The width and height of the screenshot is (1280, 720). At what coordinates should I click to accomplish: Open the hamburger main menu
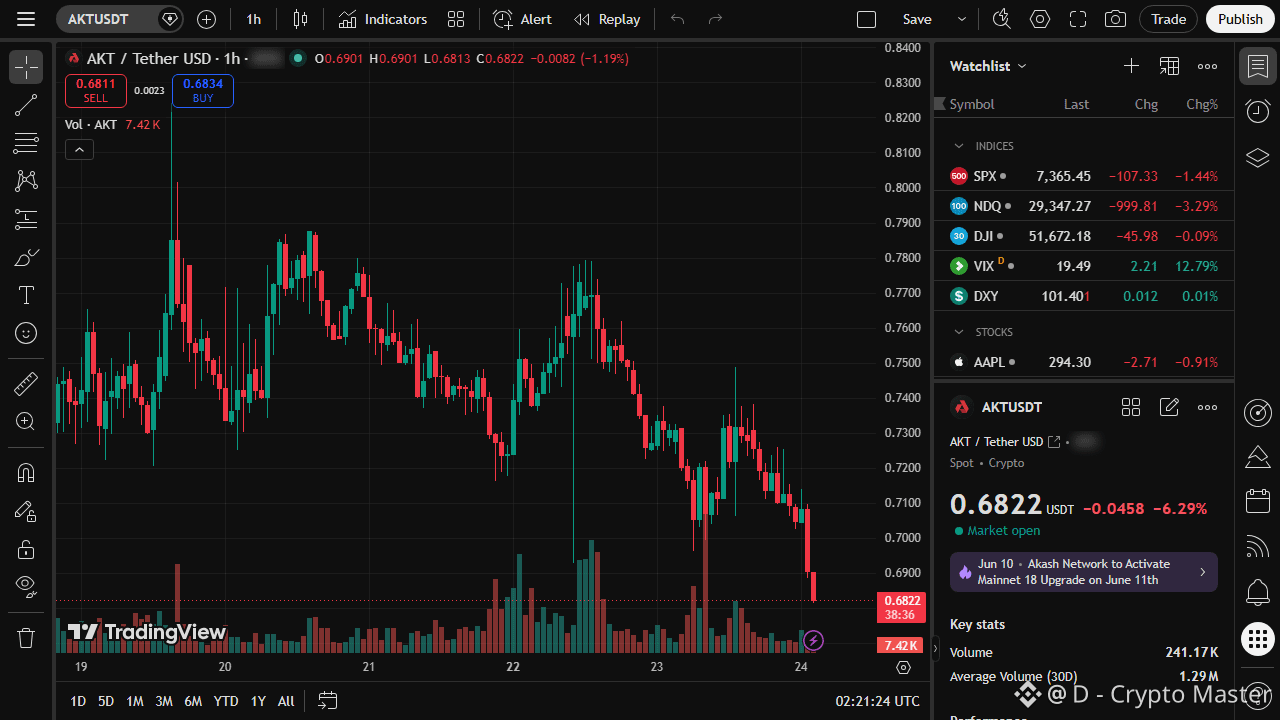point(26,19)
